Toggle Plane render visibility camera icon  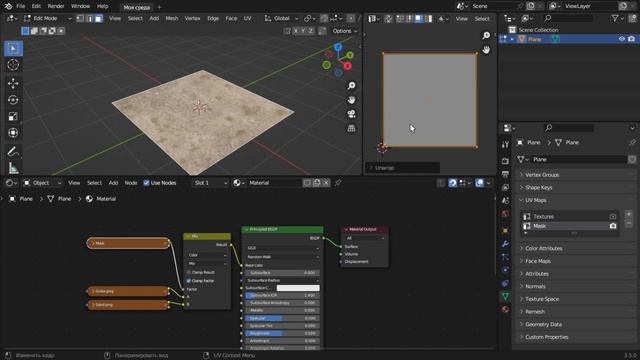631,39
